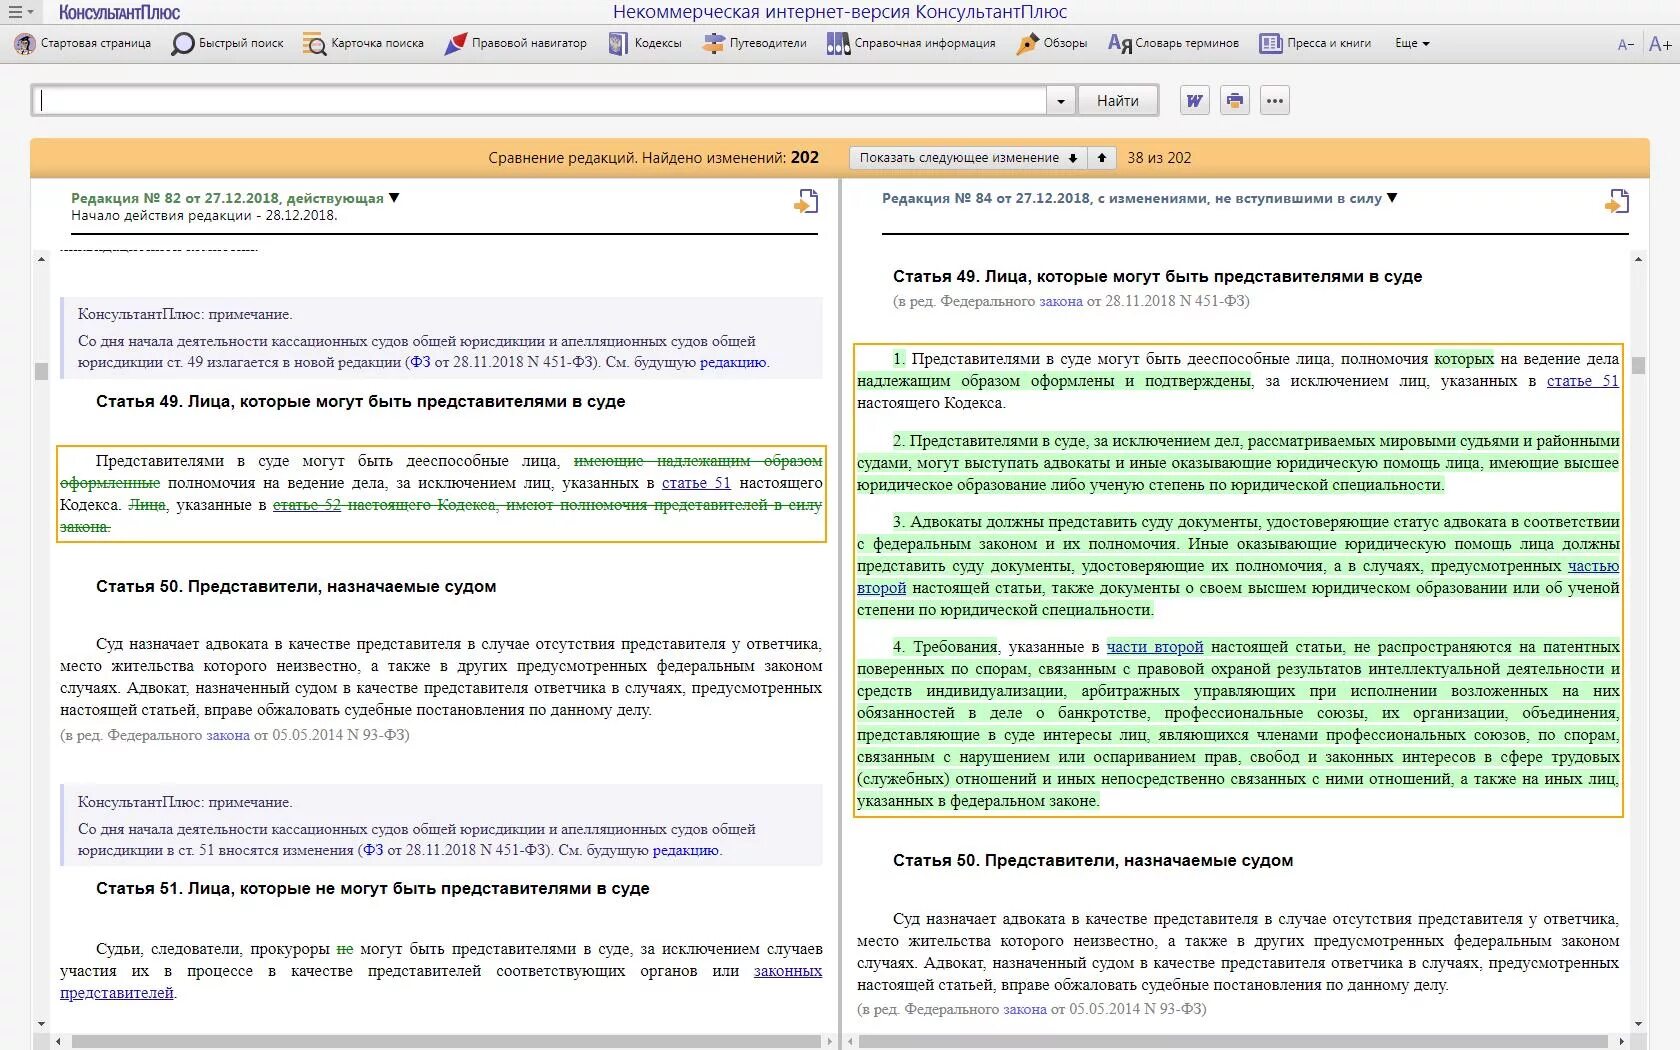Image resolution: width=1680 pixels, height=1050 pixels.
Task: Open закона link under right Статья 50
Action: [x=1025, y=1009]
